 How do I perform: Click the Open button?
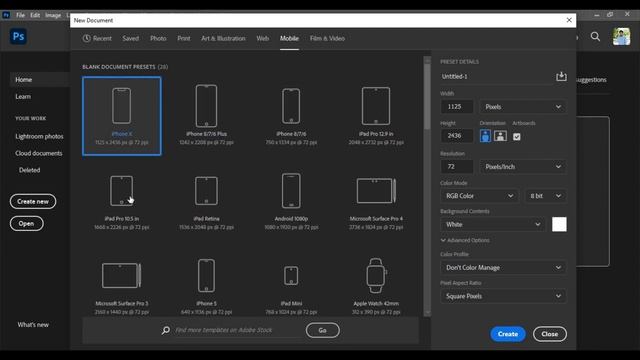[27, 224]
